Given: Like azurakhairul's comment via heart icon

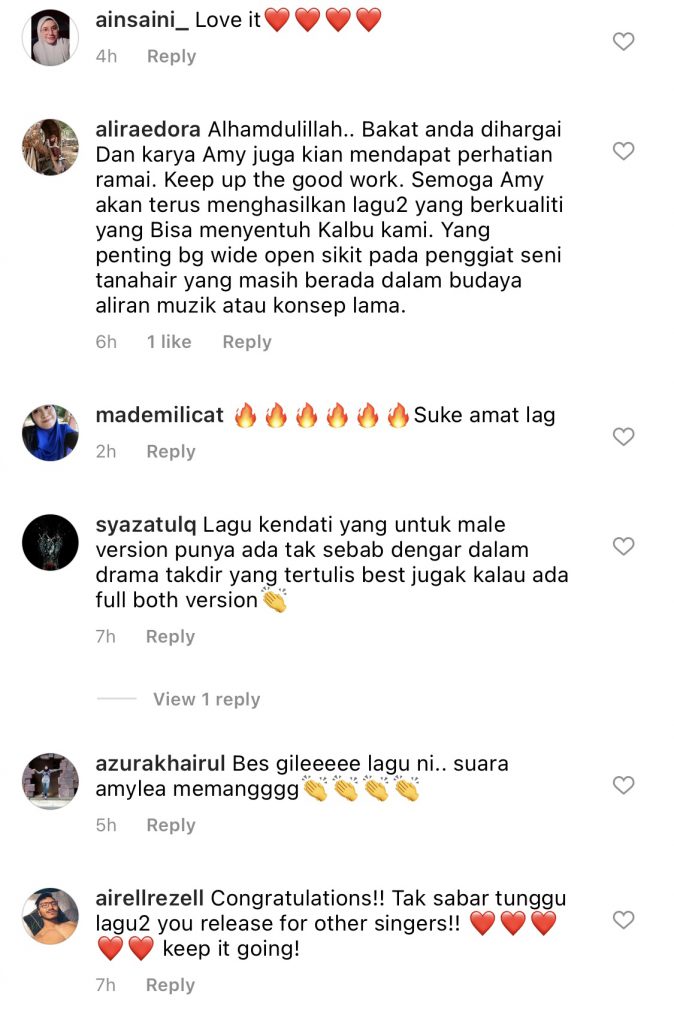Looking at the screenshot, I should pos(624,785).
